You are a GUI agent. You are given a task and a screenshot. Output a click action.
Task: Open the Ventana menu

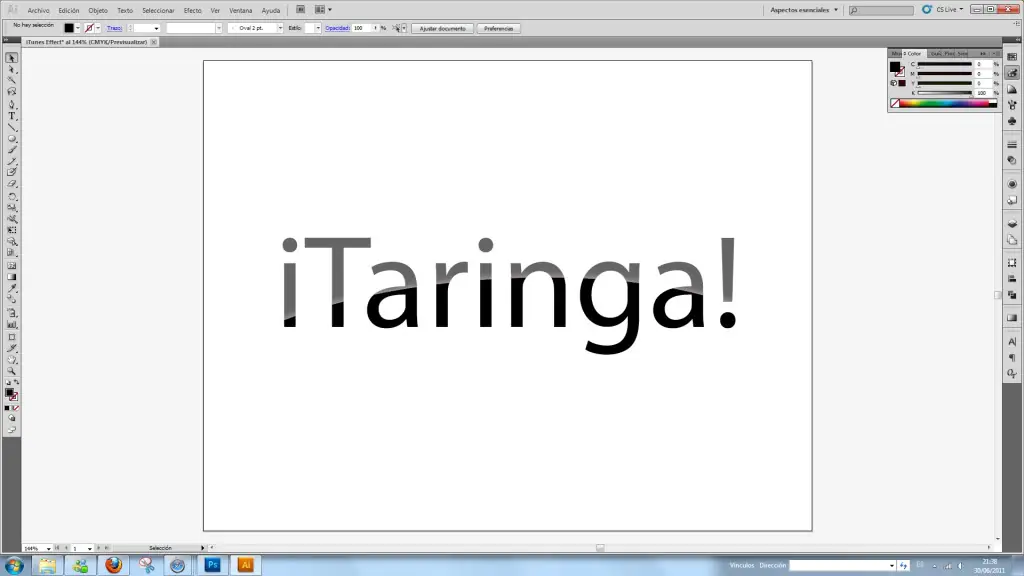click(241, 10)
